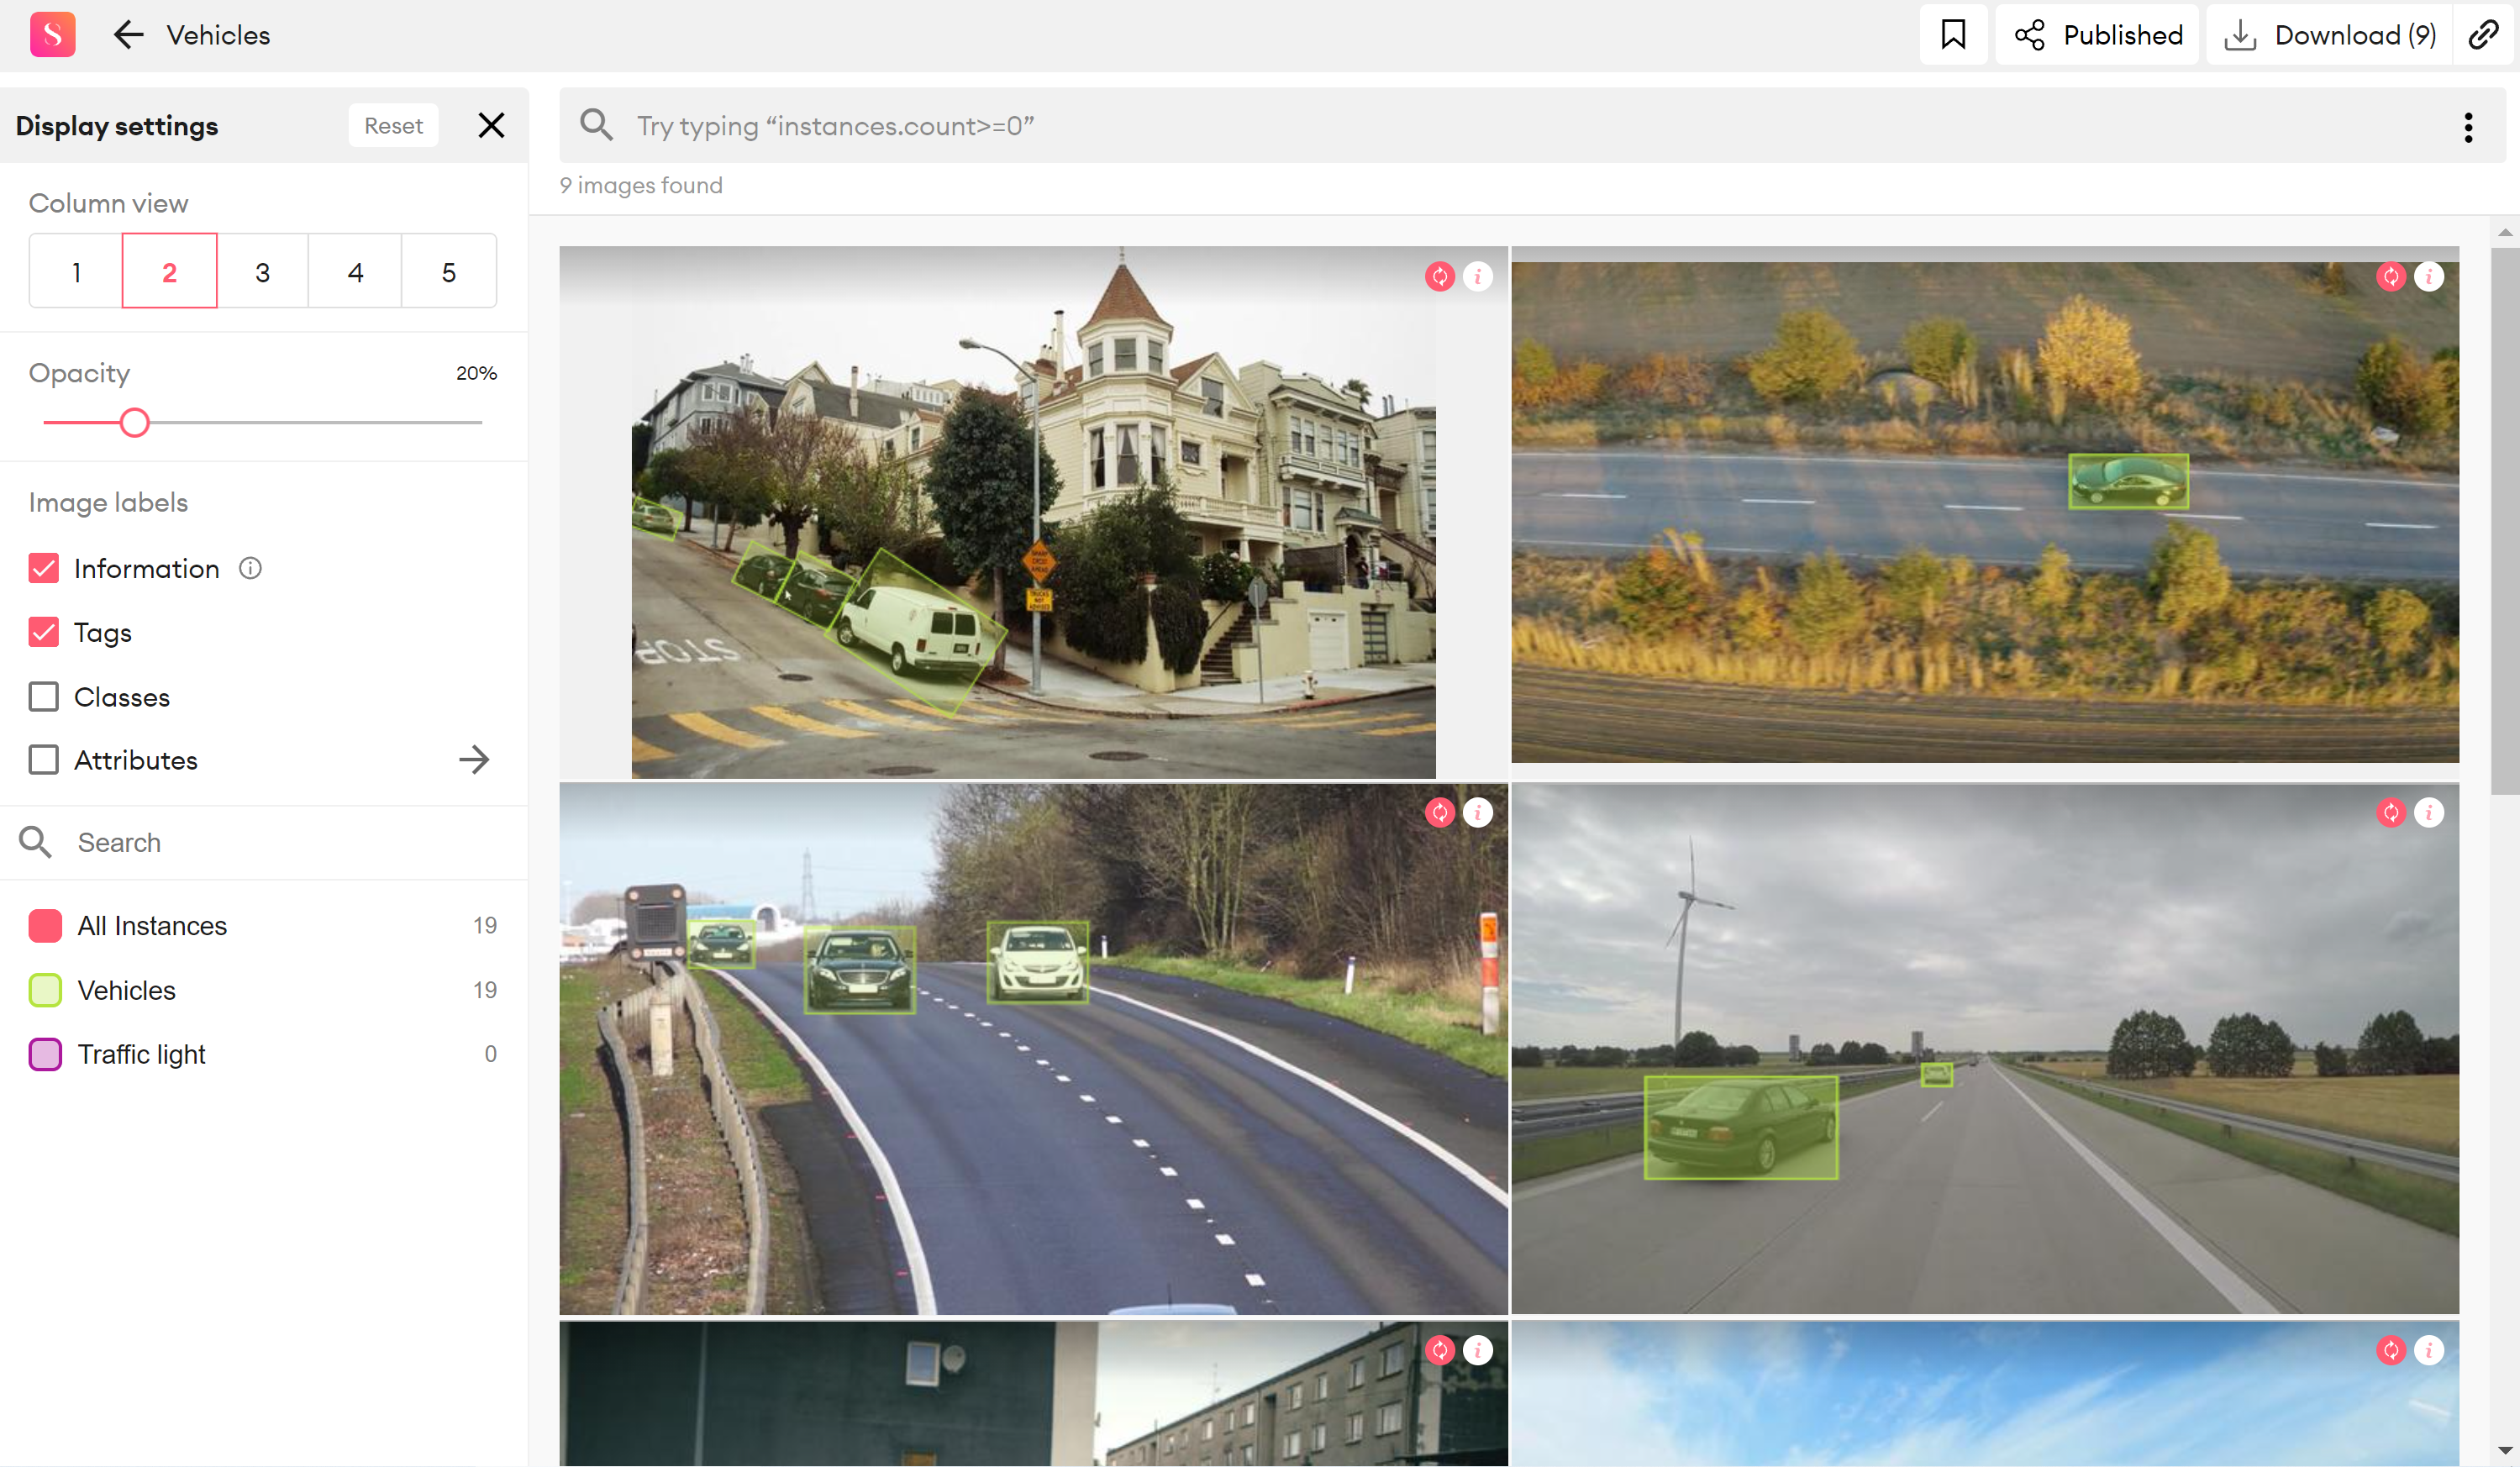Click the sidebar search magnifier icon
This screenshot has width=2520, height=1467.
[x=35, y=843]
